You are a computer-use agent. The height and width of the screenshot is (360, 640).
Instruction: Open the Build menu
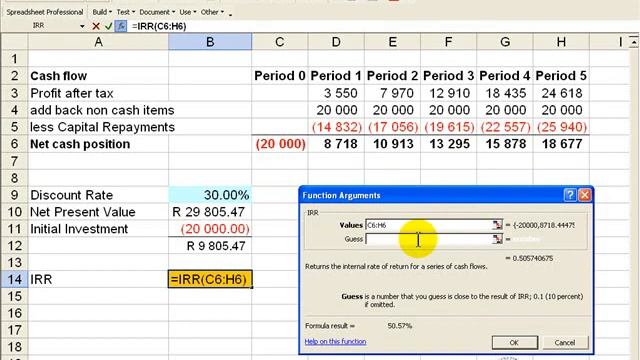point(102,12)
